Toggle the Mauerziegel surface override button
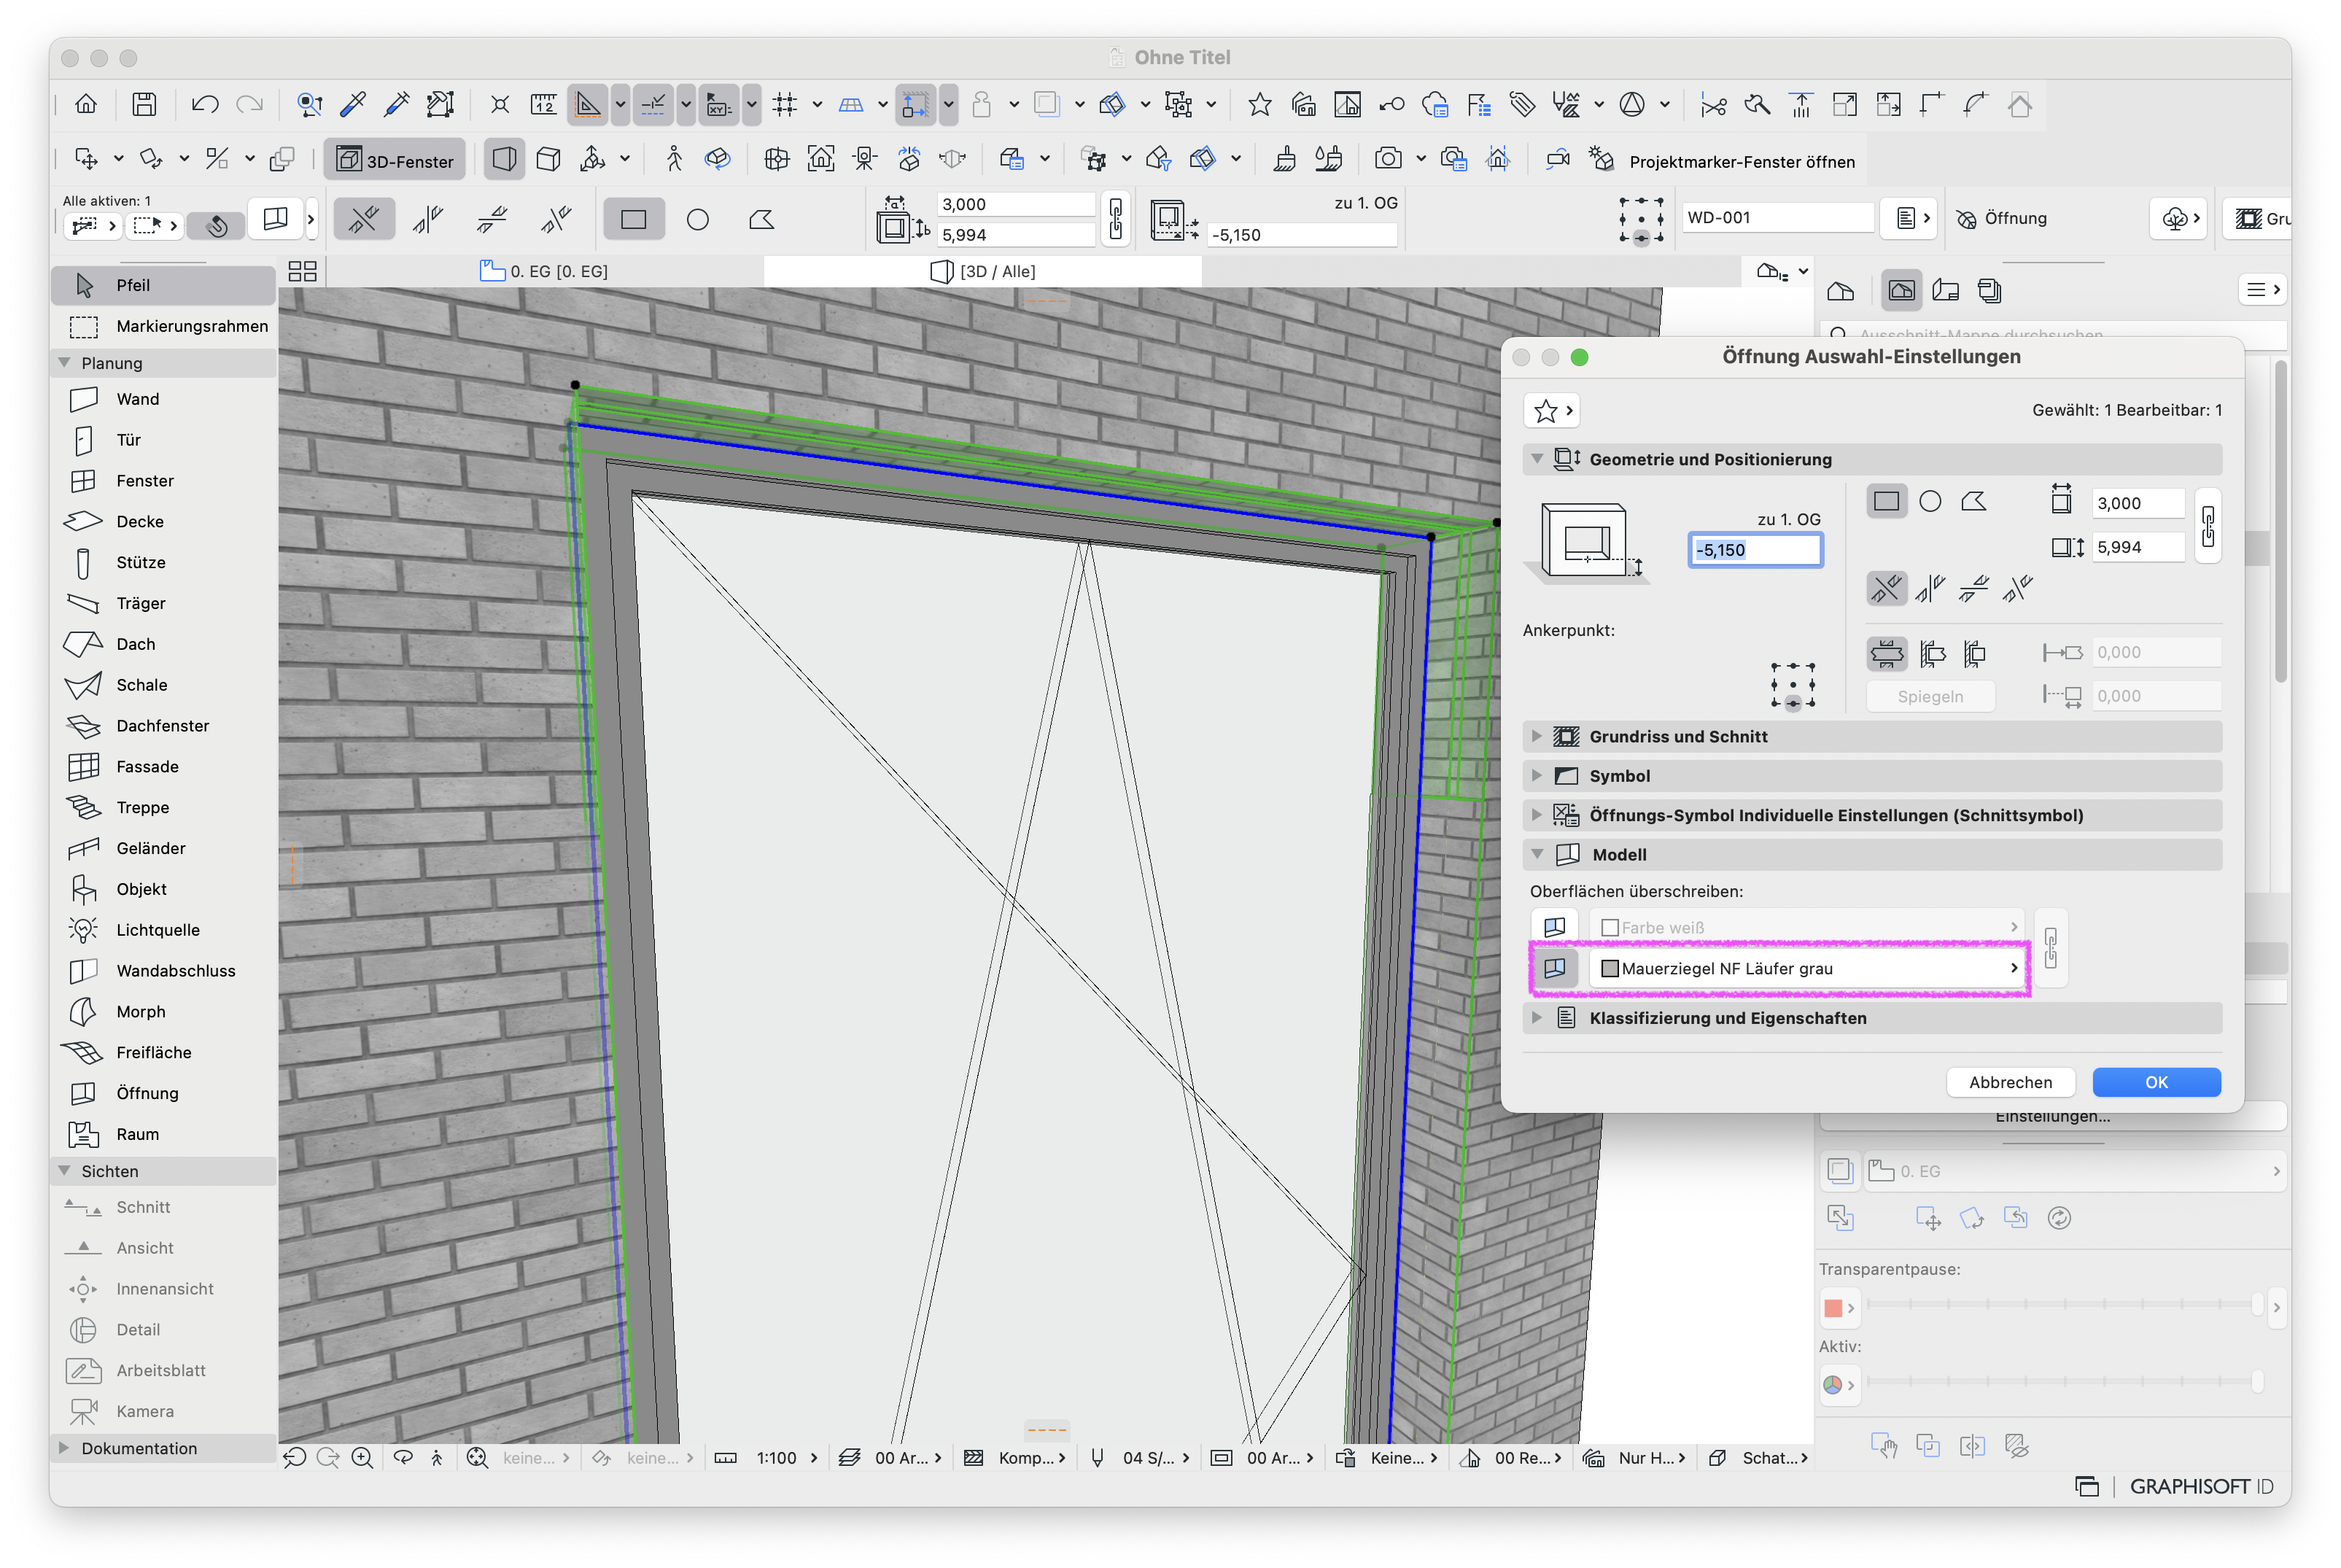The width and height of the screenshot is (2341, 1568). 1554,969
